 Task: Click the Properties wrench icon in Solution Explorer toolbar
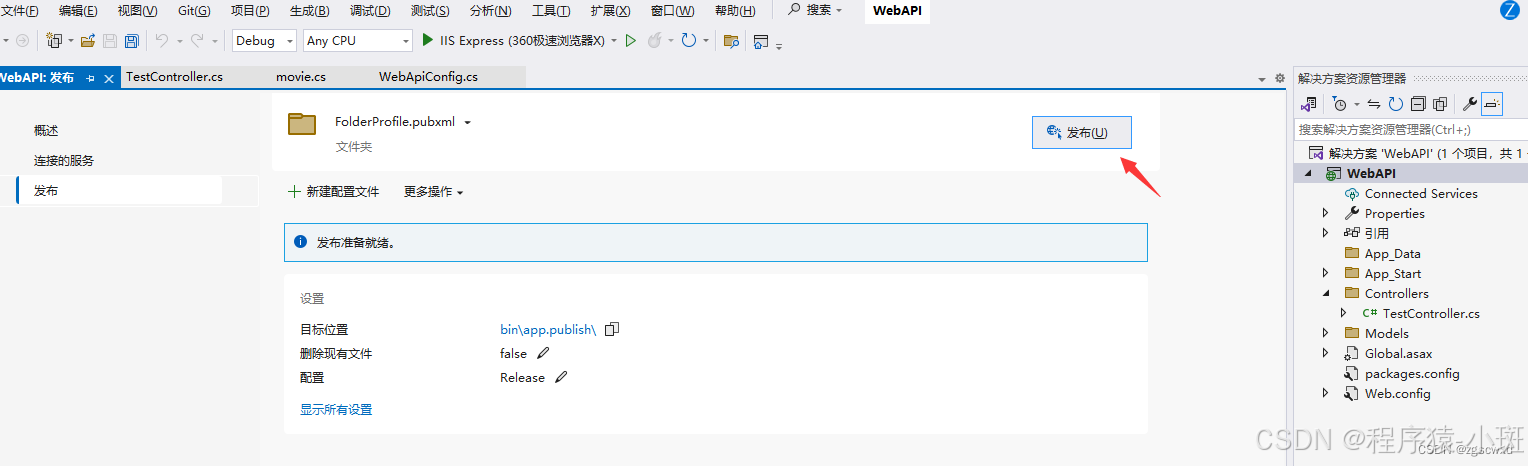tap(1470, 104)
